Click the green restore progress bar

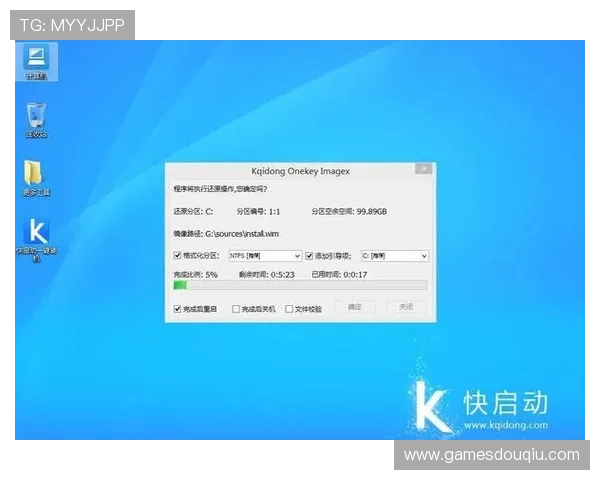(x=300, y=285)
